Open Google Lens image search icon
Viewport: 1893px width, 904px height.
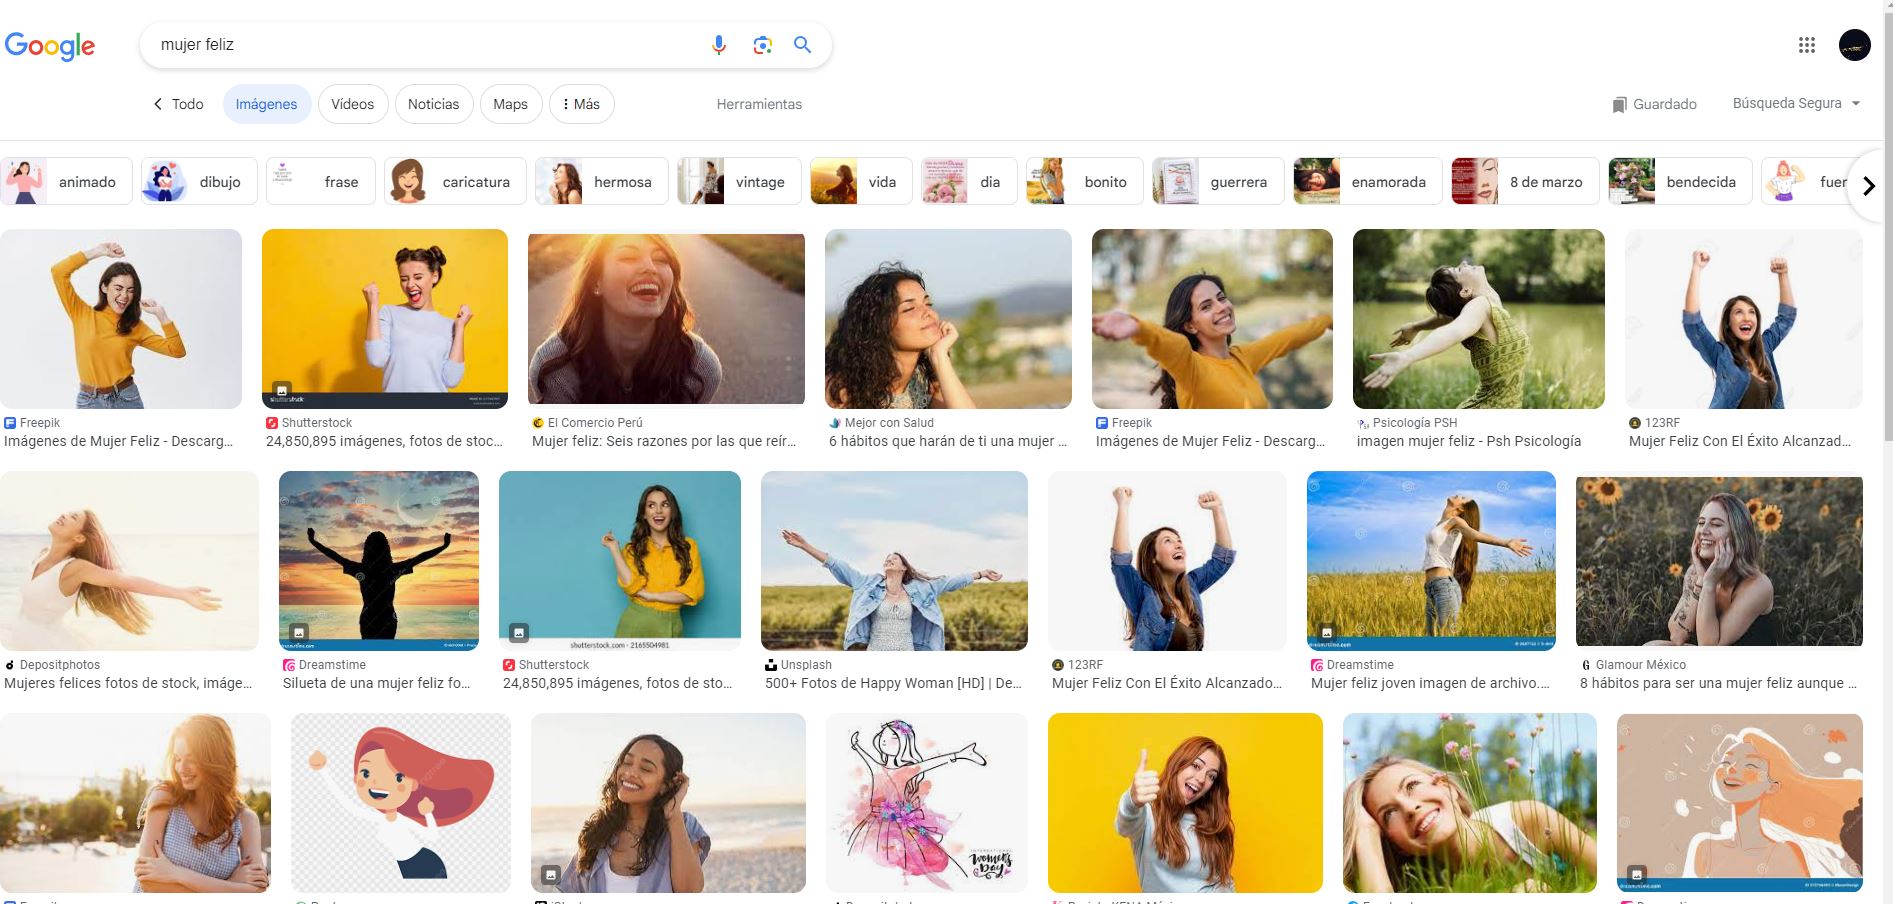pyautogui.click(x=762, y=45)
